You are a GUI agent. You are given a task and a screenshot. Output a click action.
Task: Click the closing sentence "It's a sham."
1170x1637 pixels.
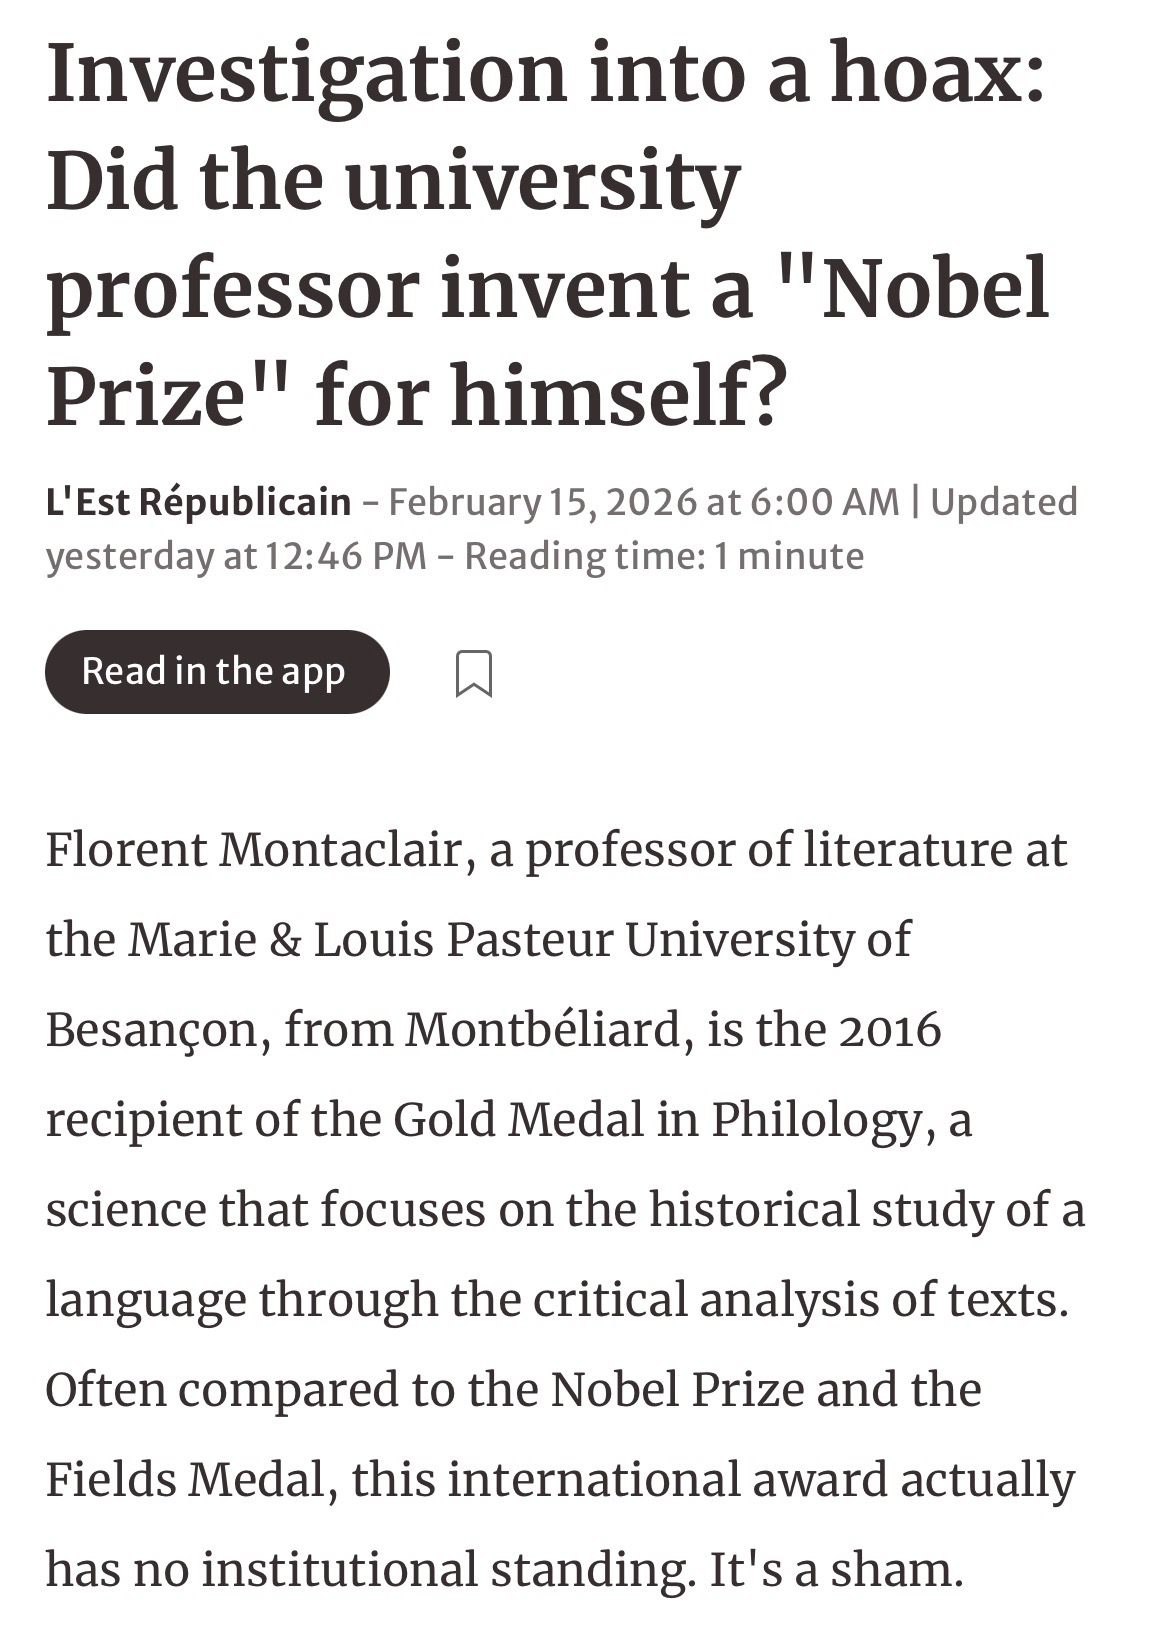pos(836,1570)
